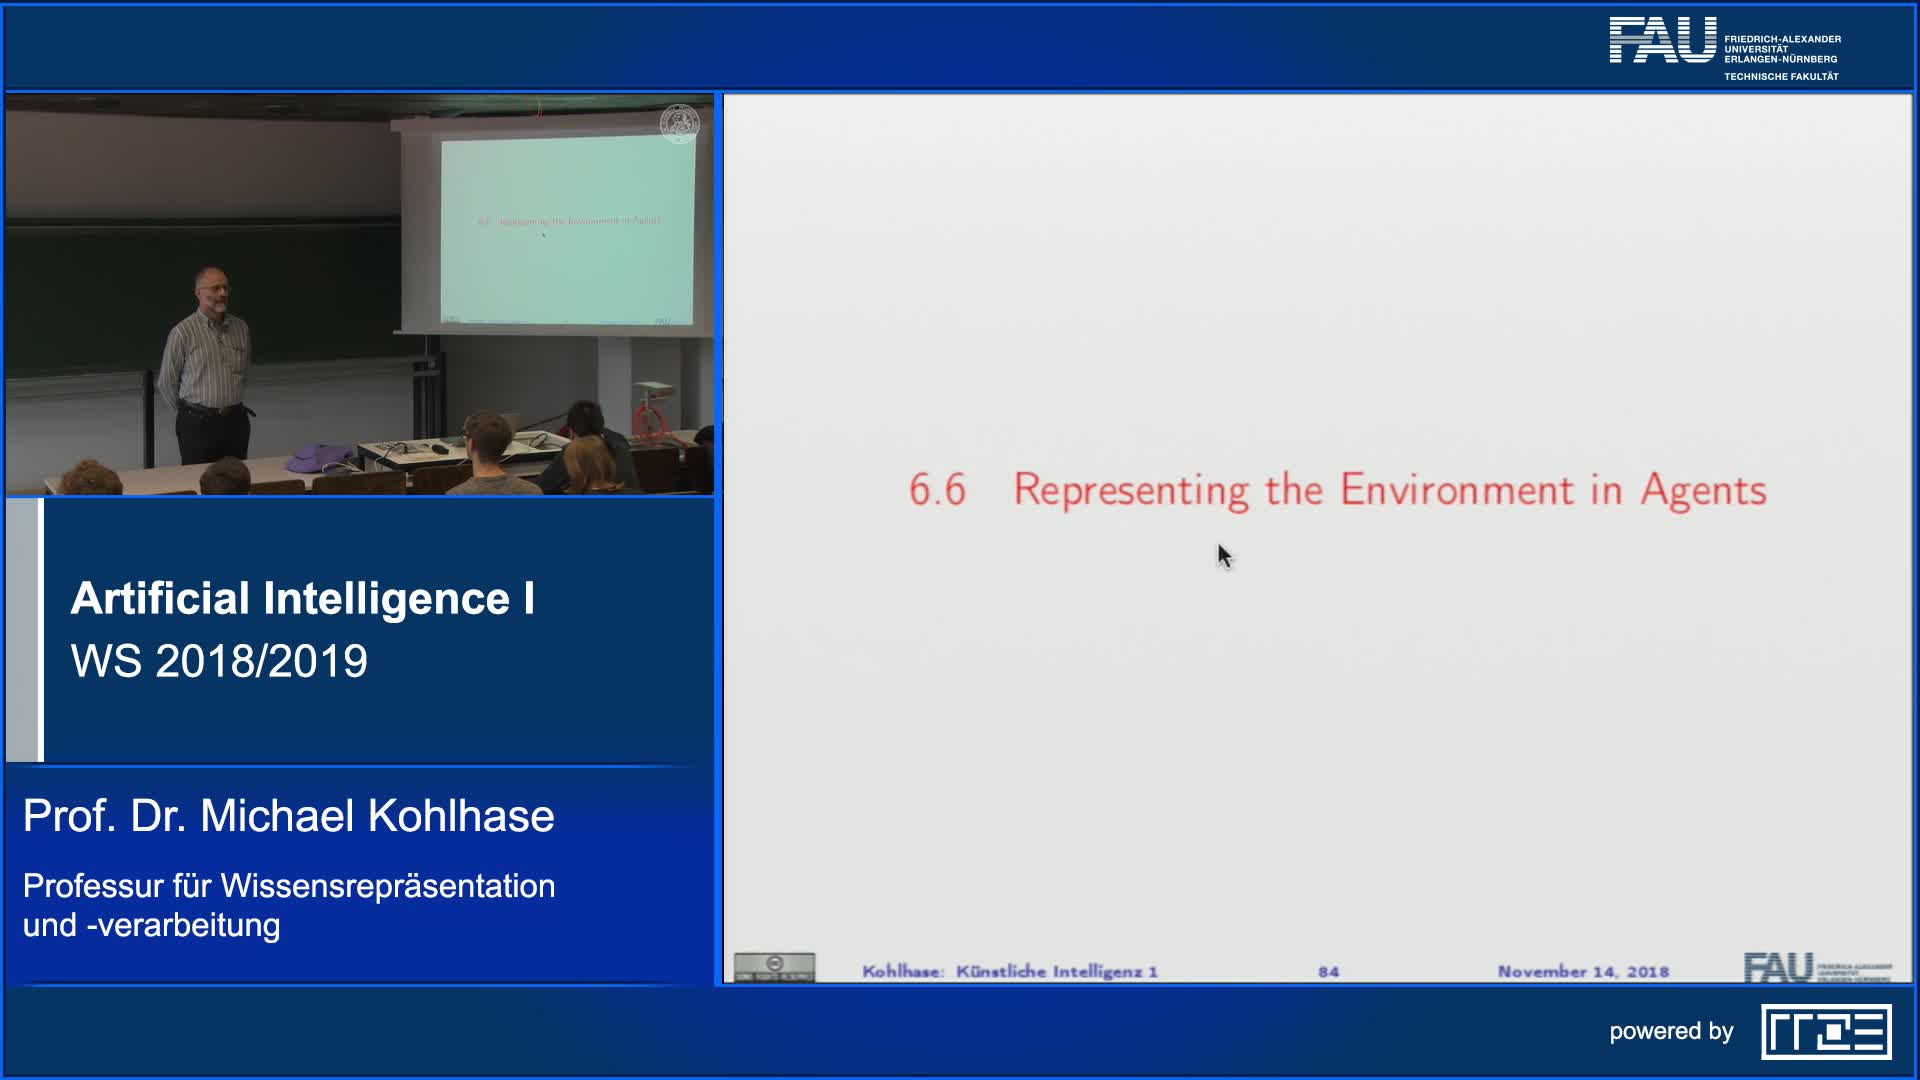Click the "powered by" label
The image size is (1920, 1080).
pos(1671,1031)
